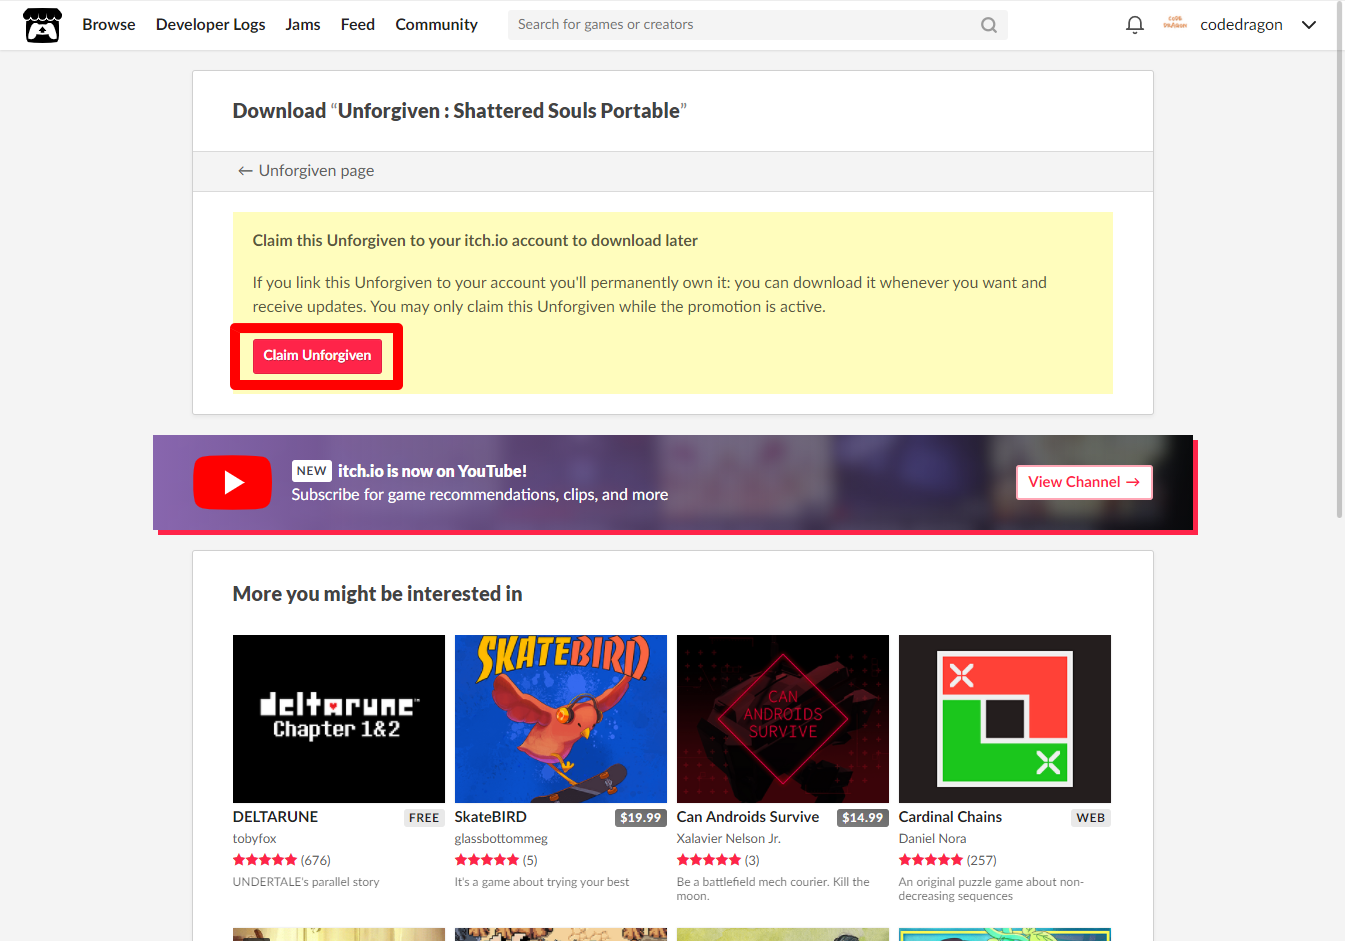
Task: Click the Can Androids Survive star rating
Action: pyautogui.click(x=709, y=860)
